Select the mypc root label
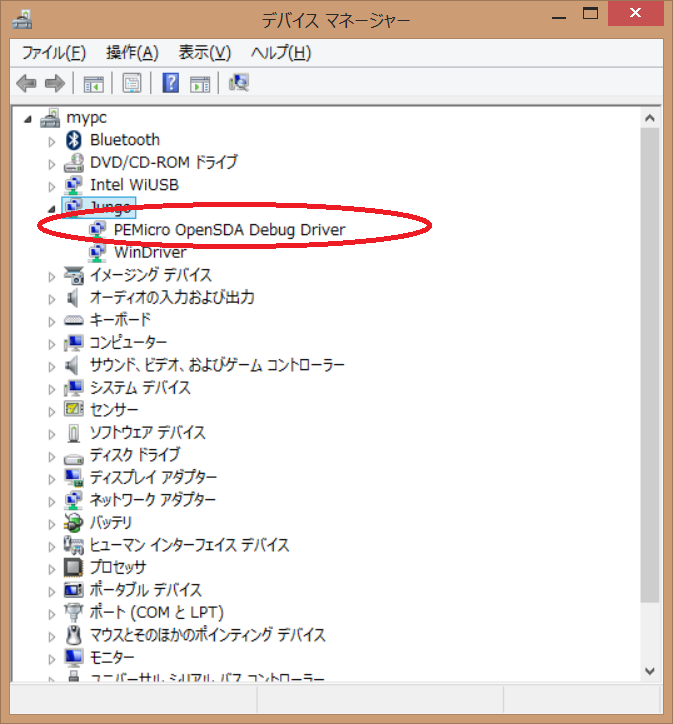 click(x=86, y=118)
